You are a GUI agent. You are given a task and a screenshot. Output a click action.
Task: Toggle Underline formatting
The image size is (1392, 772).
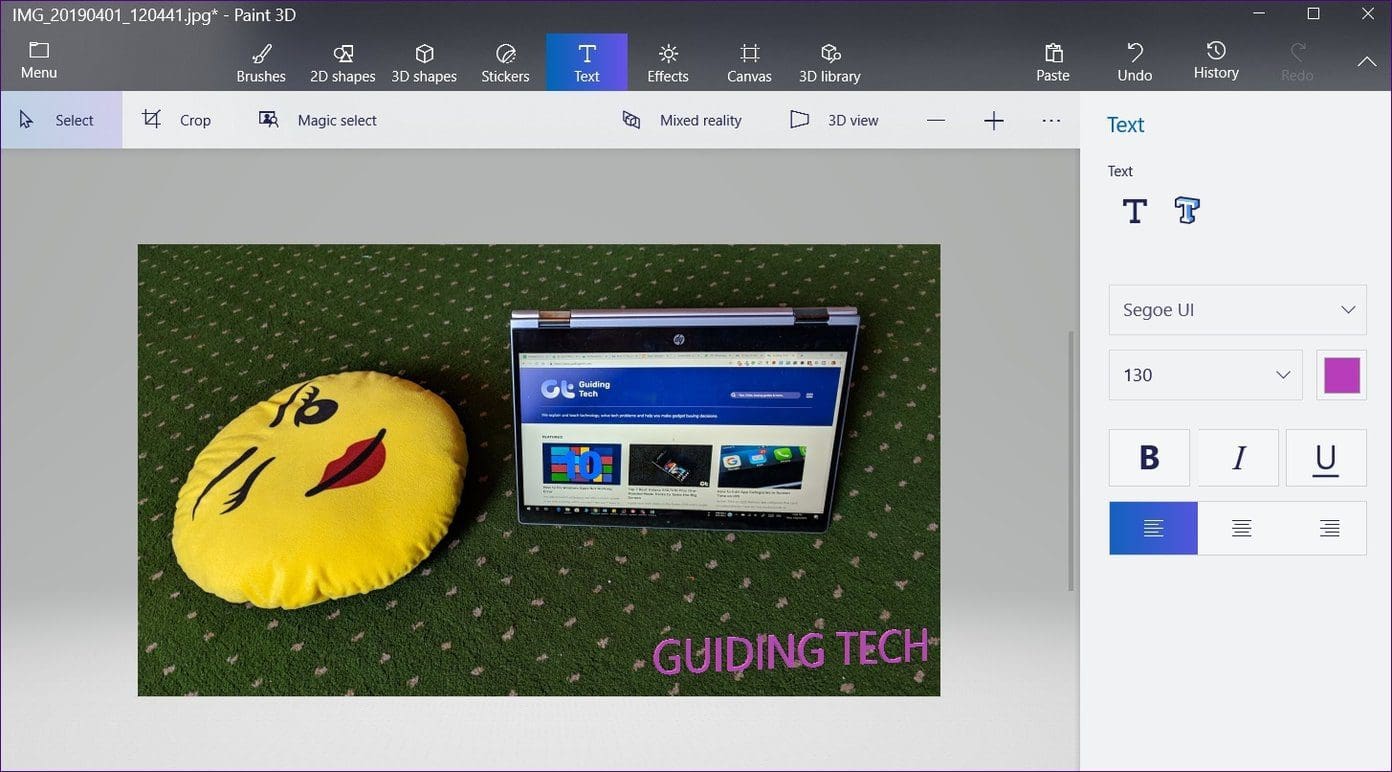(1326, 458)
